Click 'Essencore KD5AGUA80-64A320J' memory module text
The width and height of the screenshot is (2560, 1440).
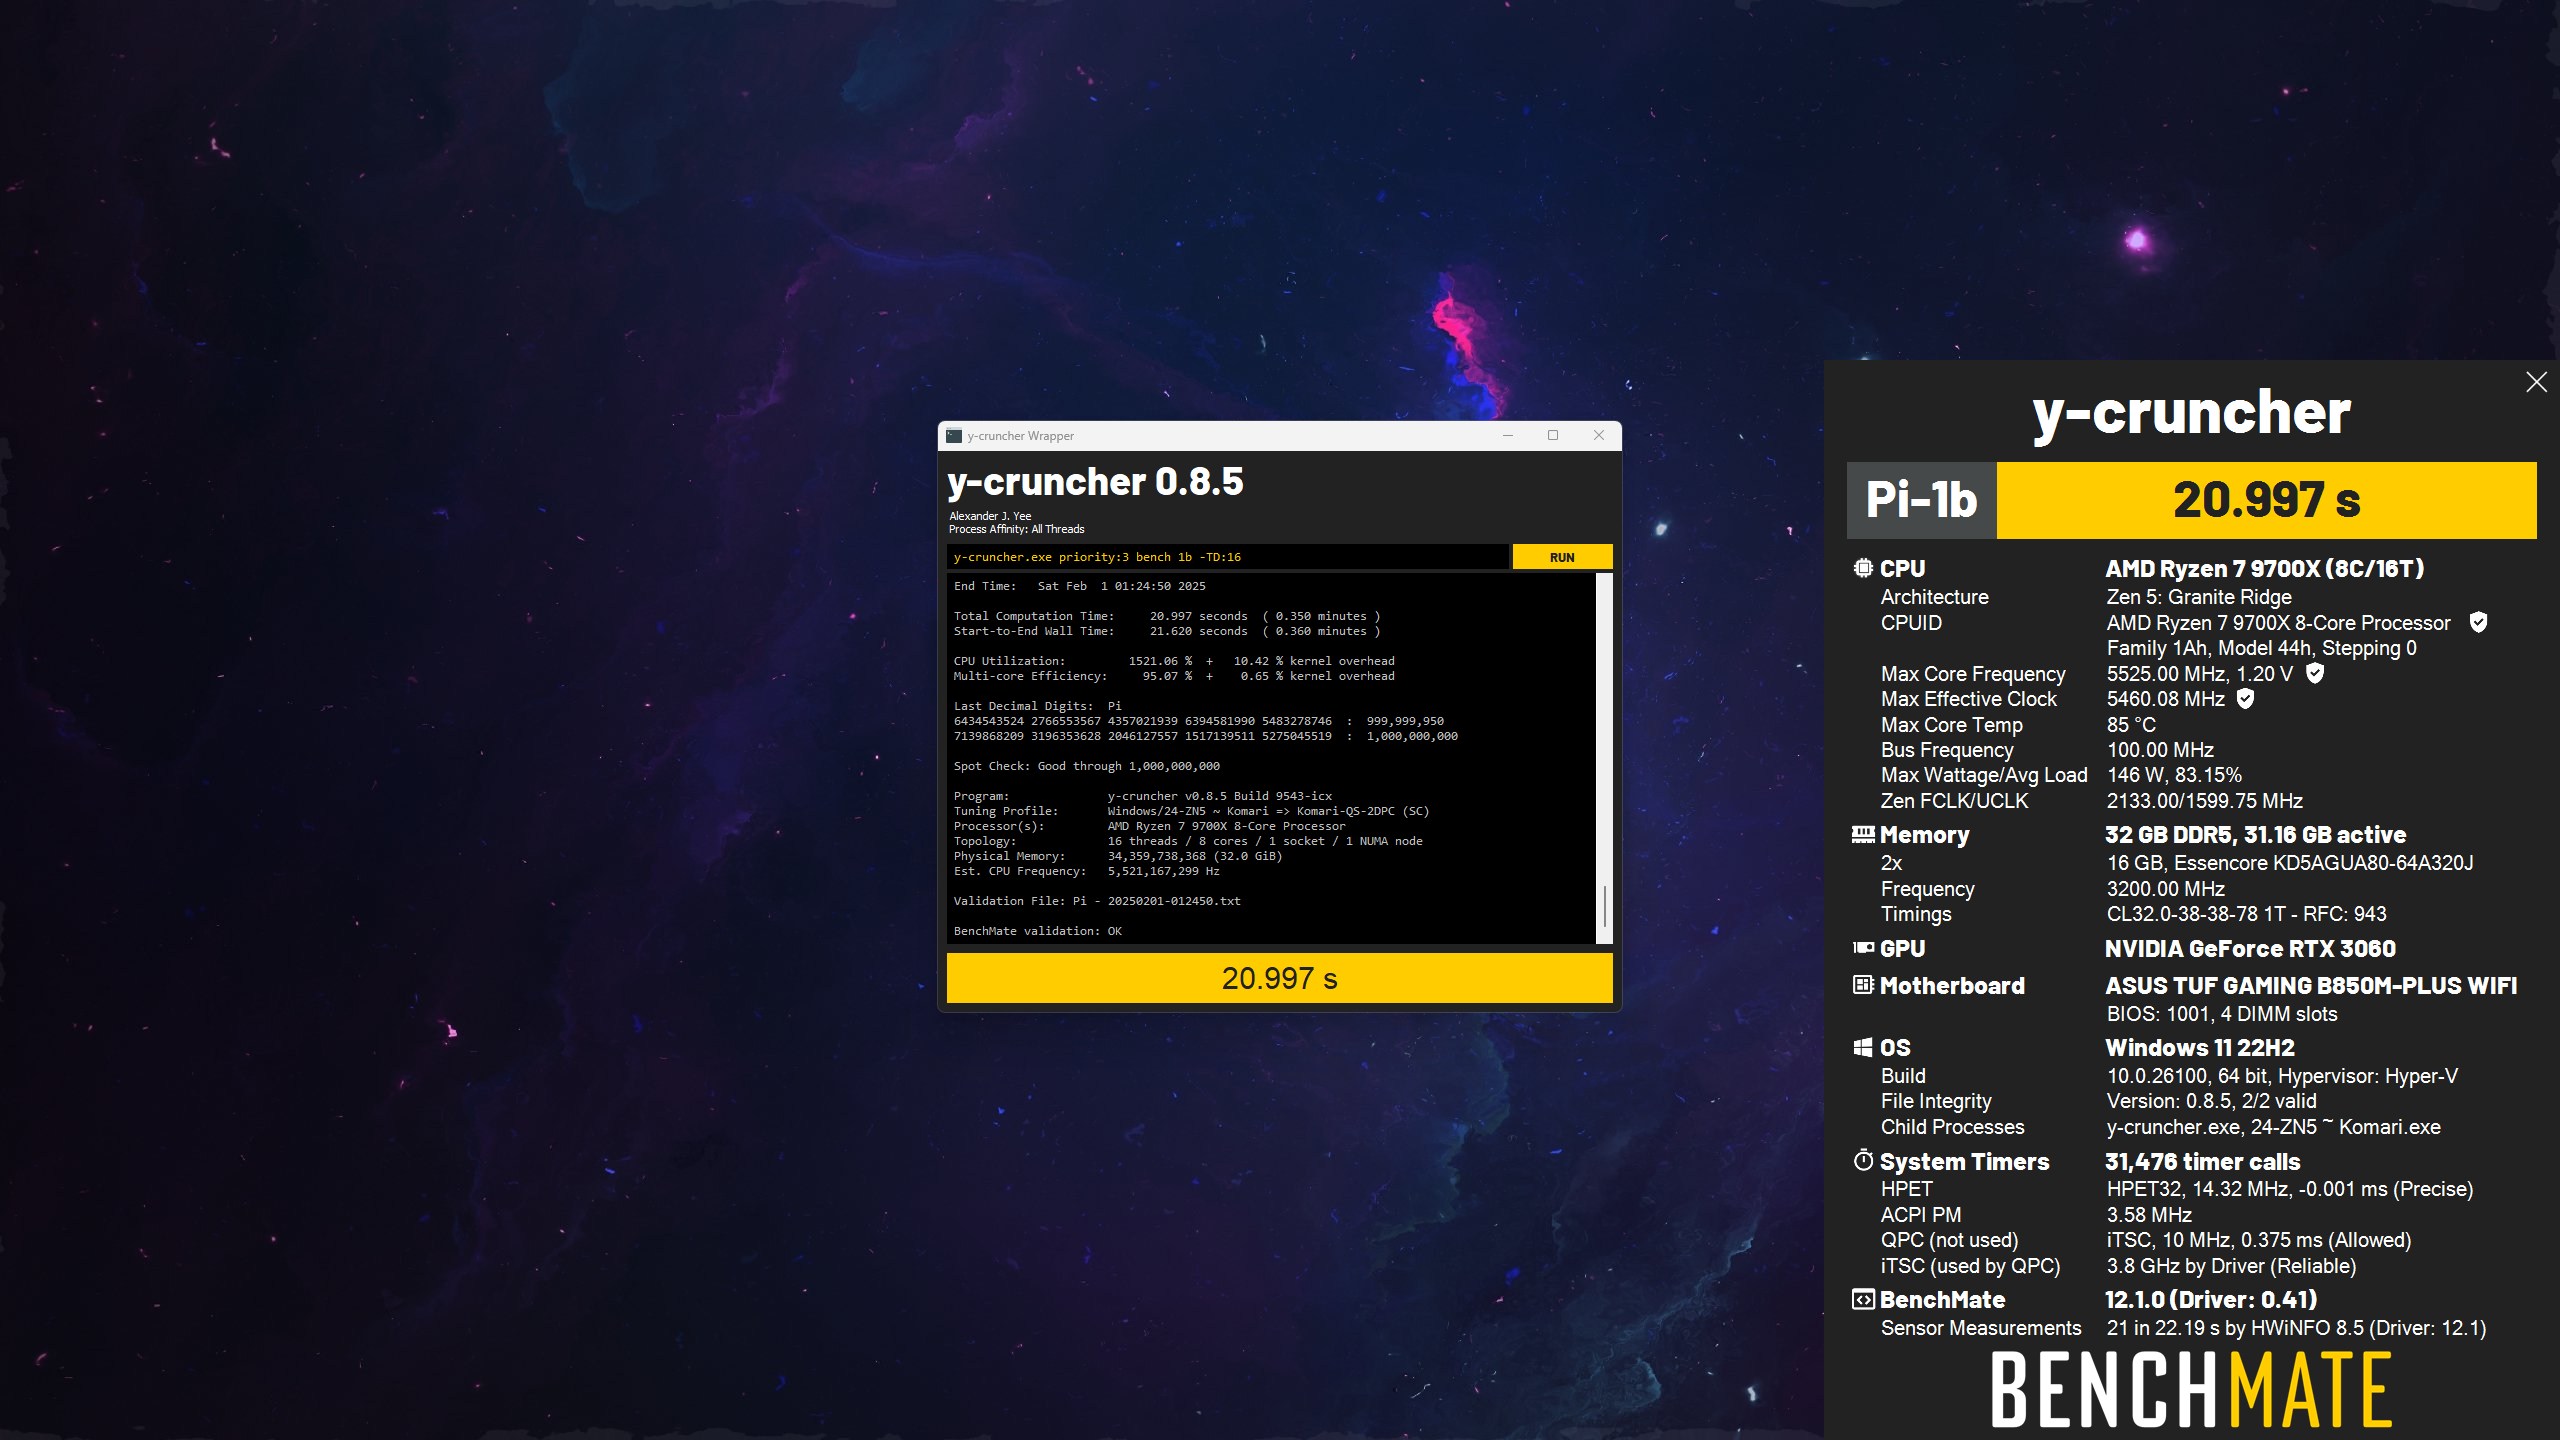[2323, 863]
